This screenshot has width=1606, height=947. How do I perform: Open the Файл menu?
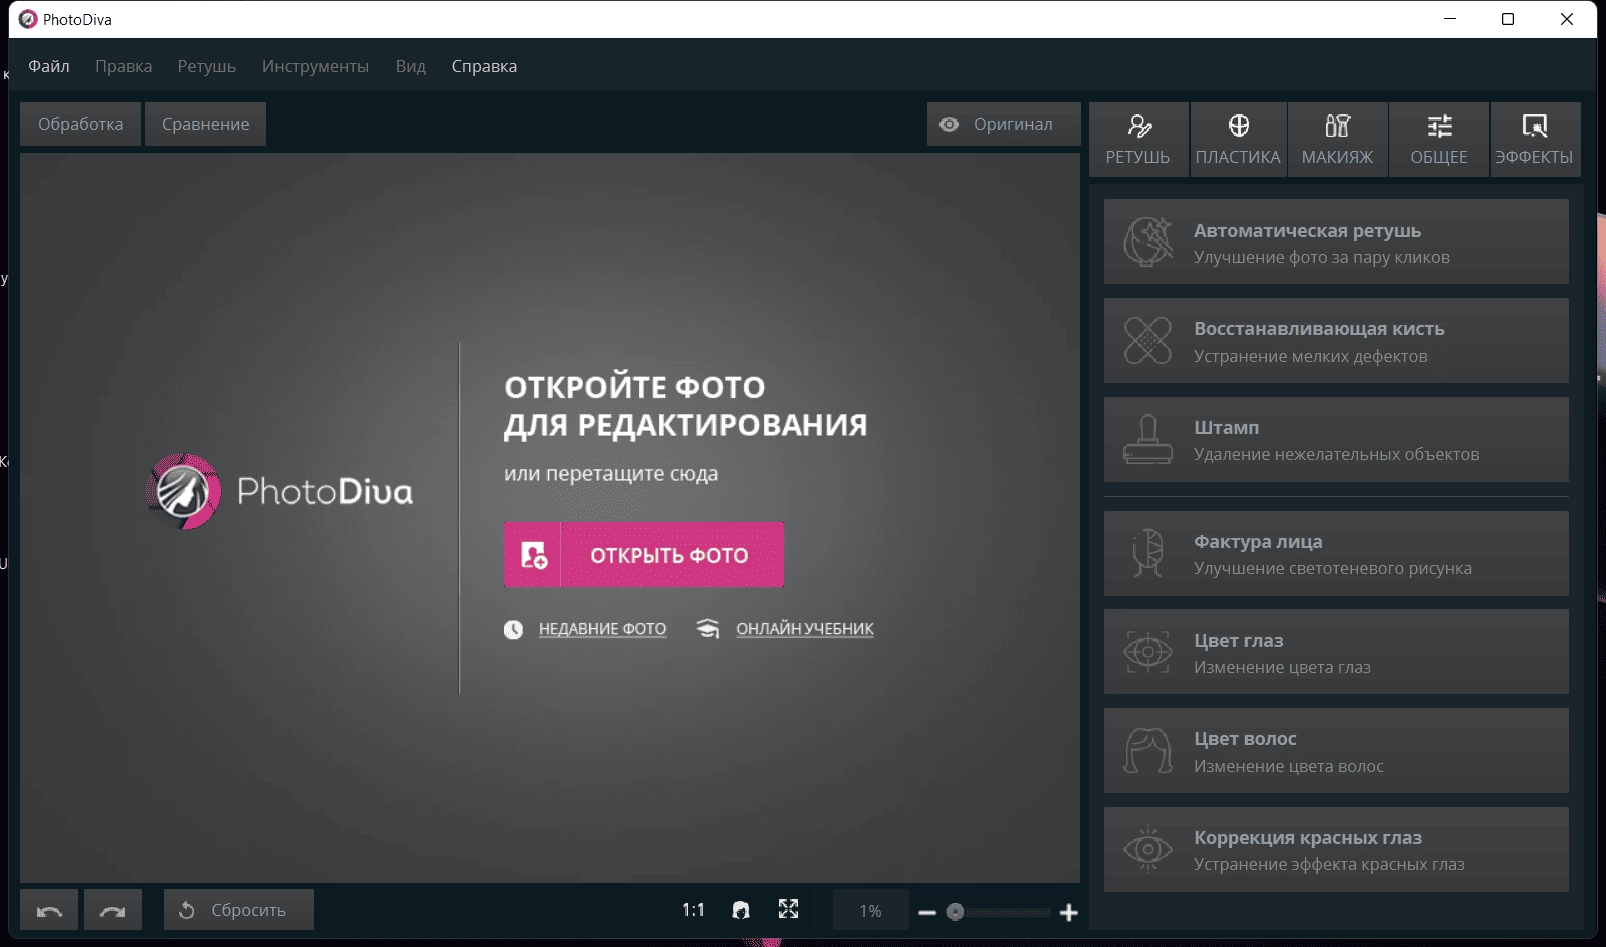[x=49, y=66]
